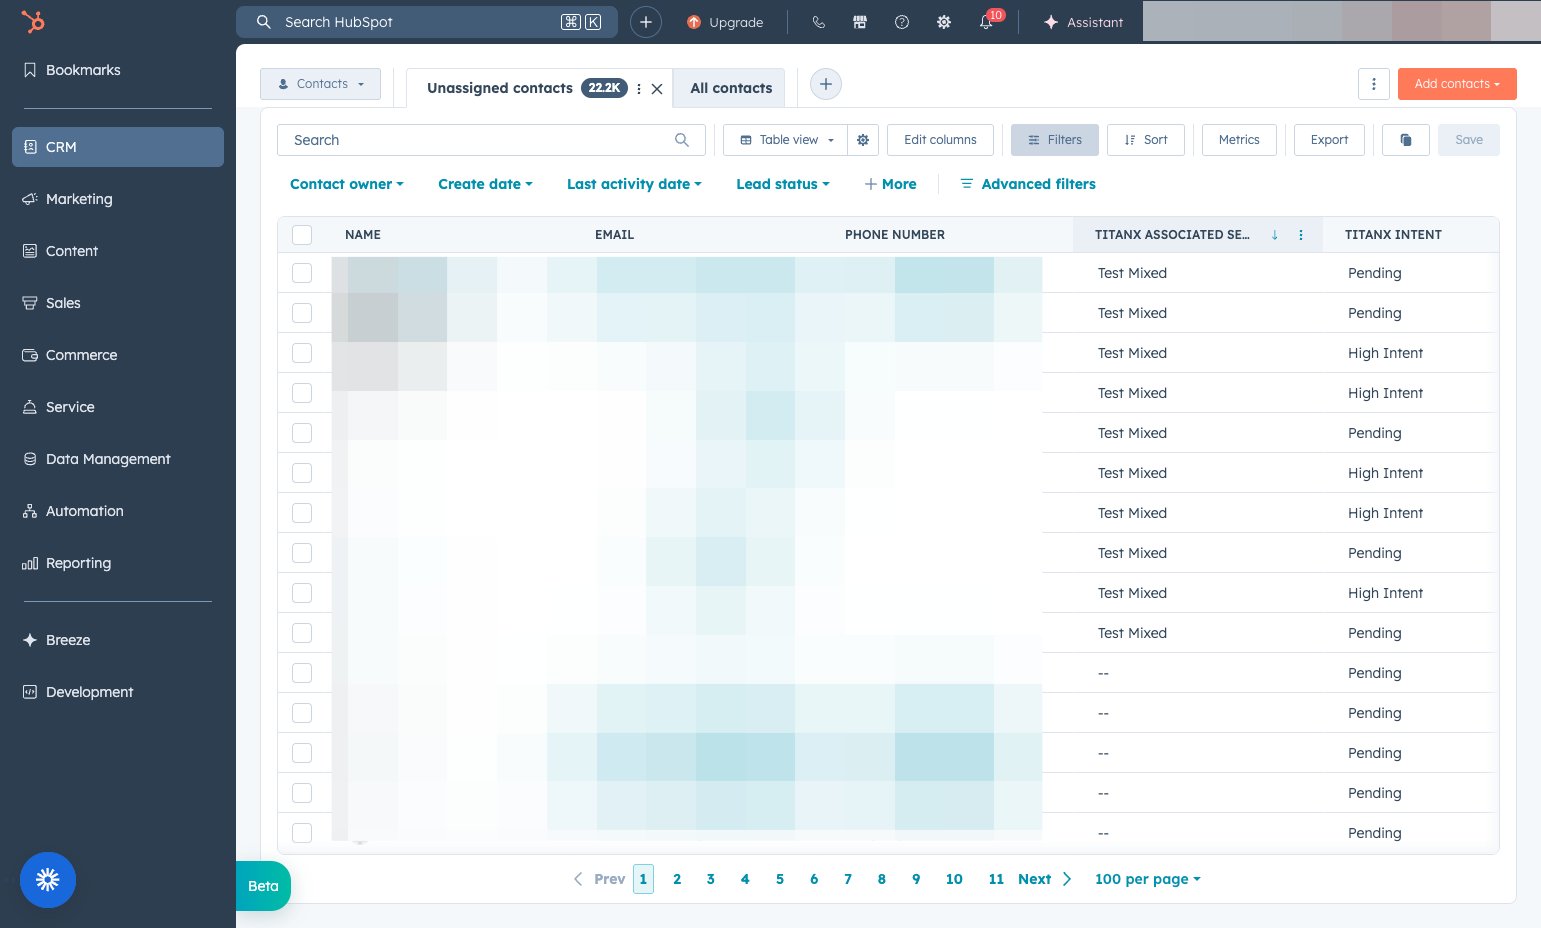
Task: Open the settings gear in top bar
Action: tap(944, 22)
